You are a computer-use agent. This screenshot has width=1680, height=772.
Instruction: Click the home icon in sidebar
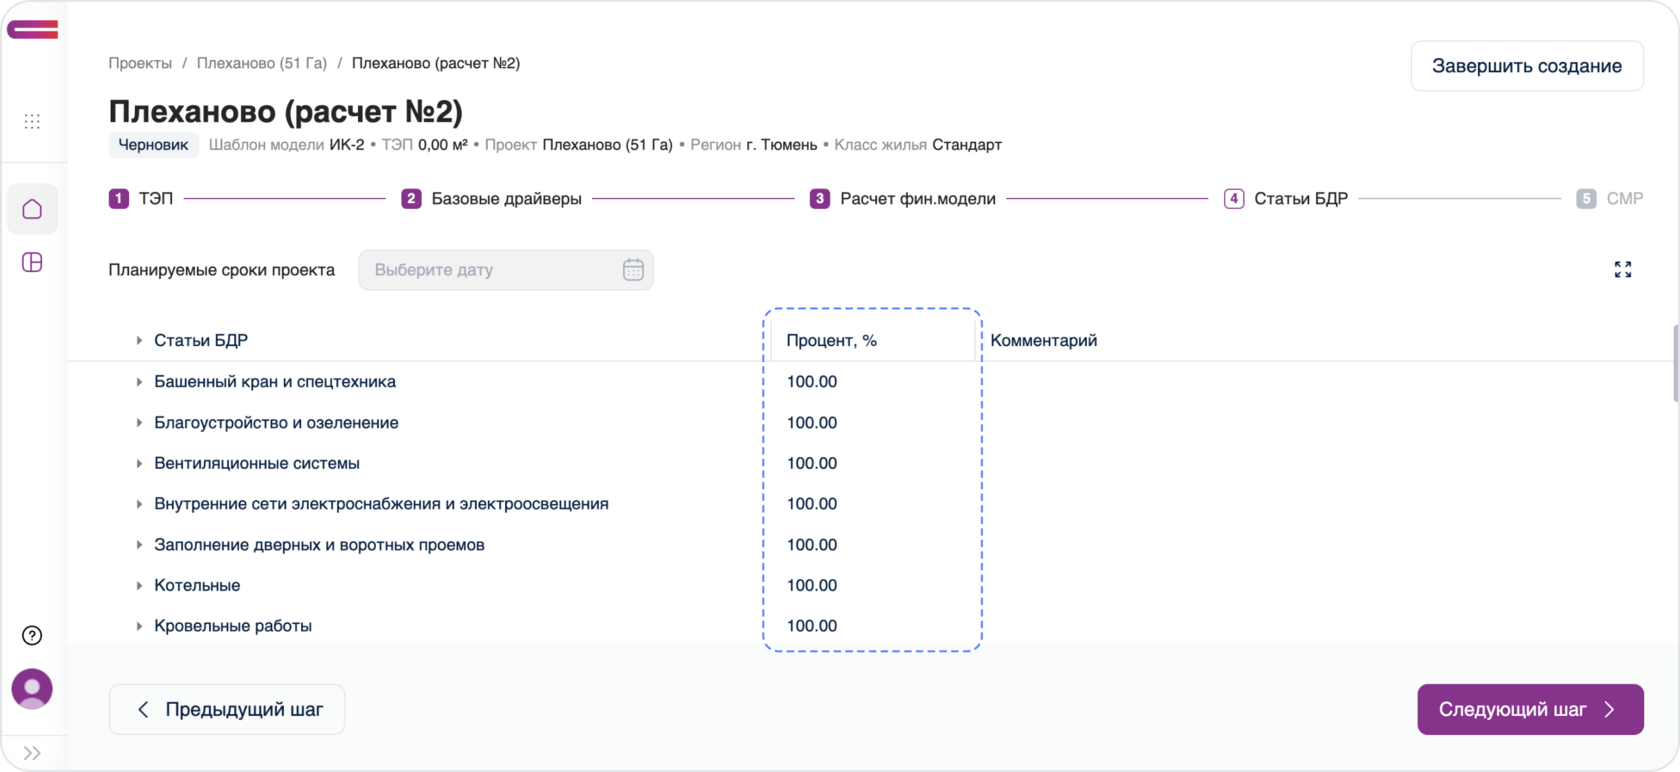tap(32, 209)
